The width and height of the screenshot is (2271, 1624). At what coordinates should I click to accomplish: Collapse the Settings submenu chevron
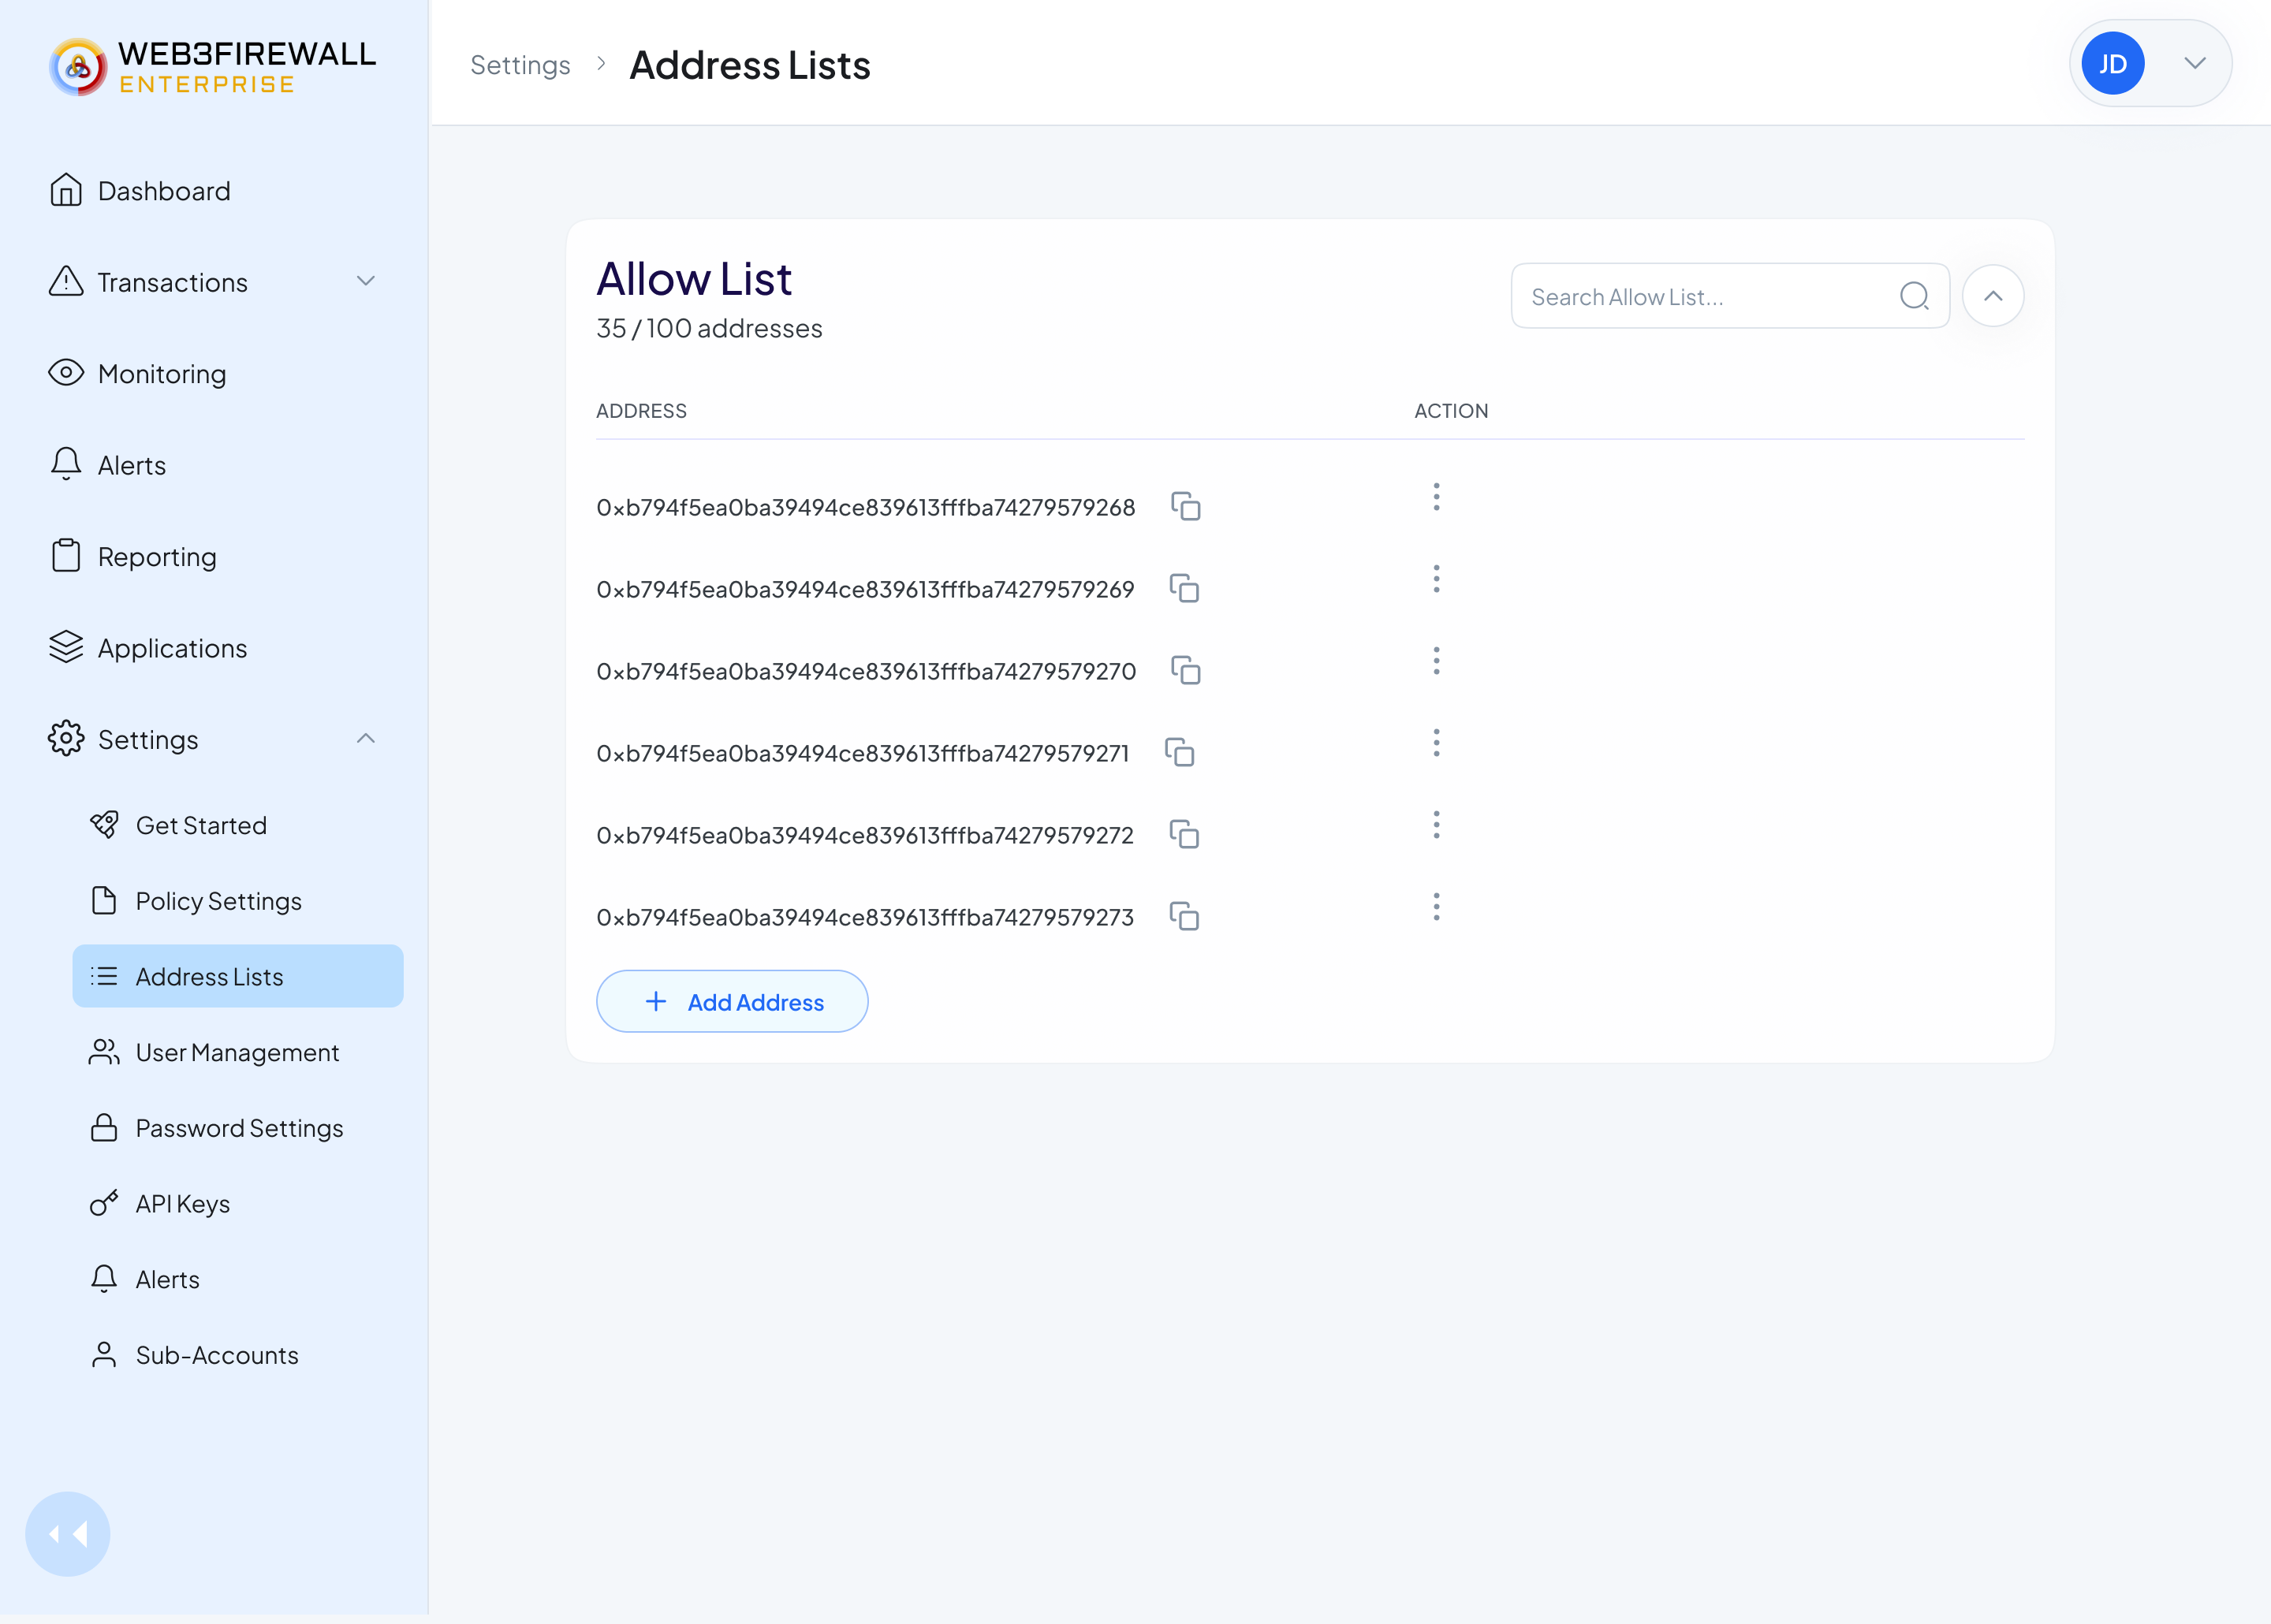pos(366,739)
